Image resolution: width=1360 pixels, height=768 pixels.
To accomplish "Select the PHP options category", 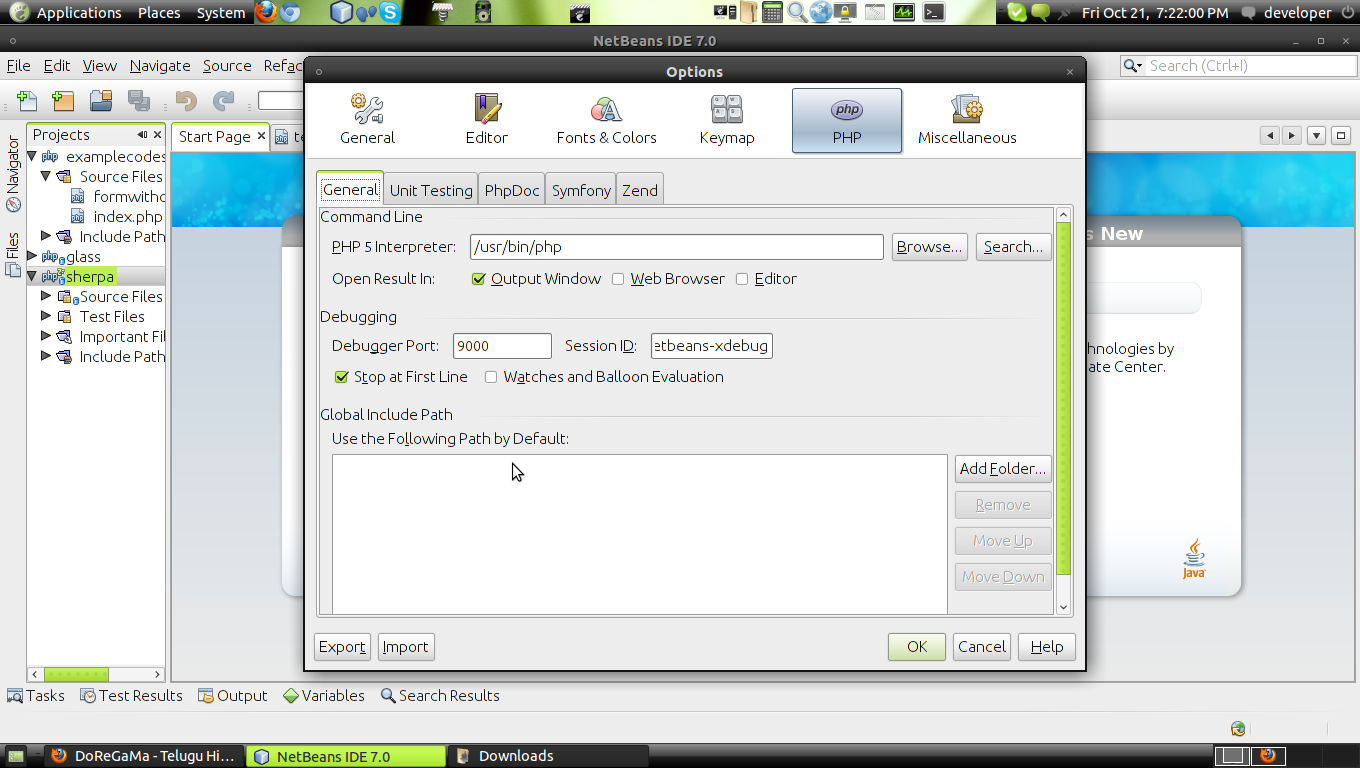I will (847, 120).
